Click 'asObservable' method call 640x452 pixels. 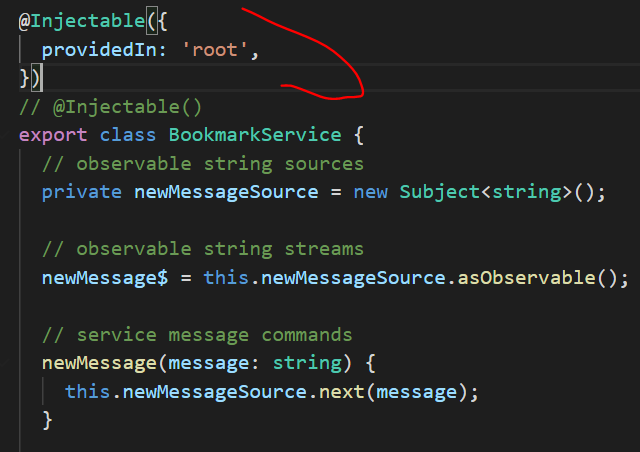(527, 278)
